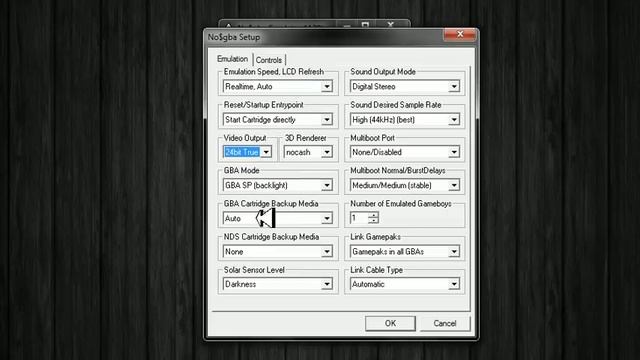Screen dimensions: 640x360
Task: Switch to the Controls tab
Action: coord(269,60)
